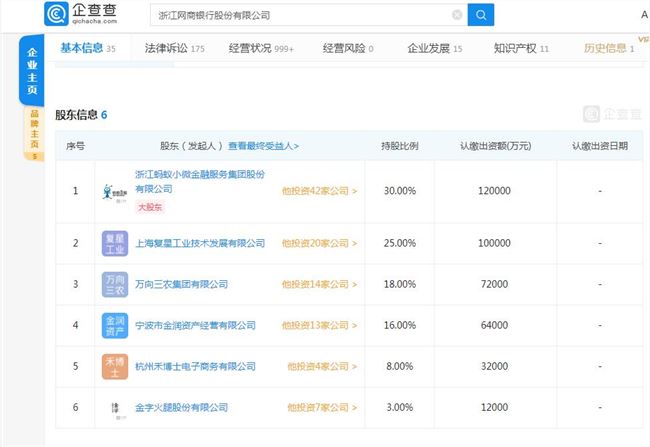Expand 他投资4家公司 link

(322, 367)
